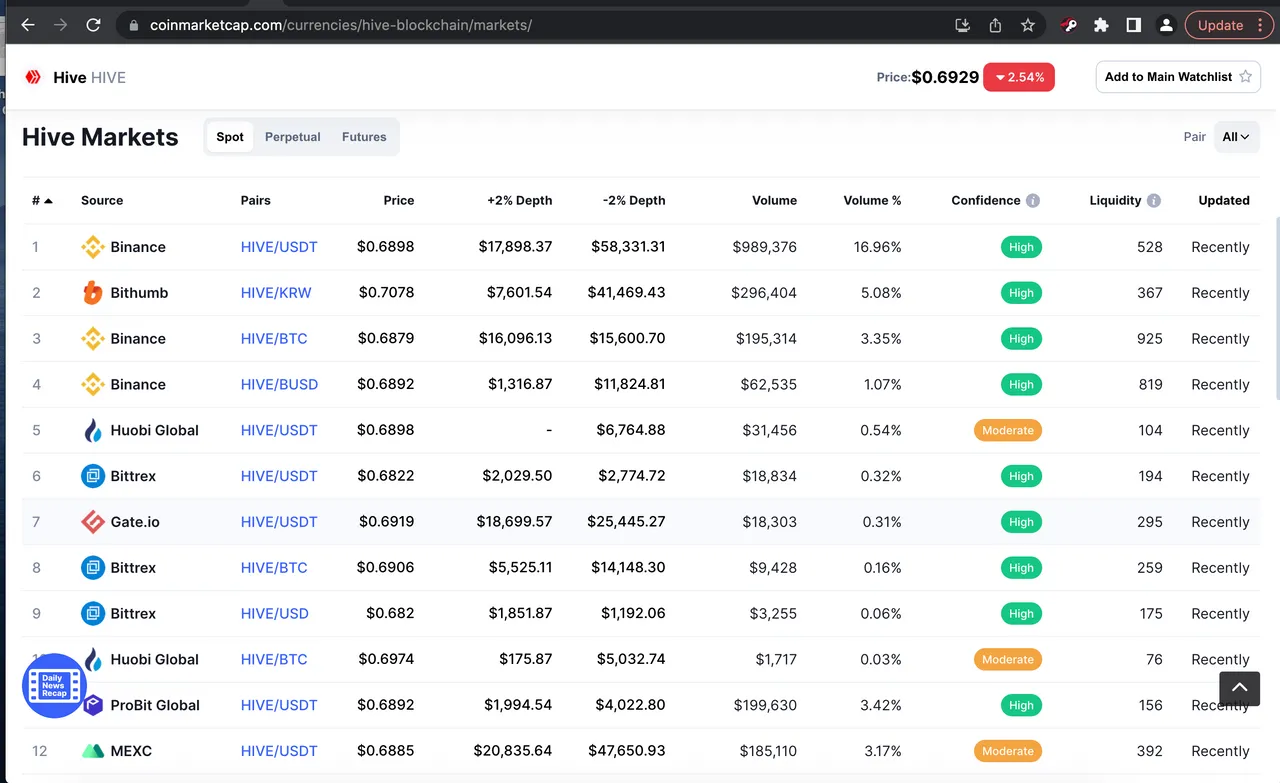Click the scroll-to-top arrow button
This screenshot has height=783, width=1280.
pos(1239,688)
